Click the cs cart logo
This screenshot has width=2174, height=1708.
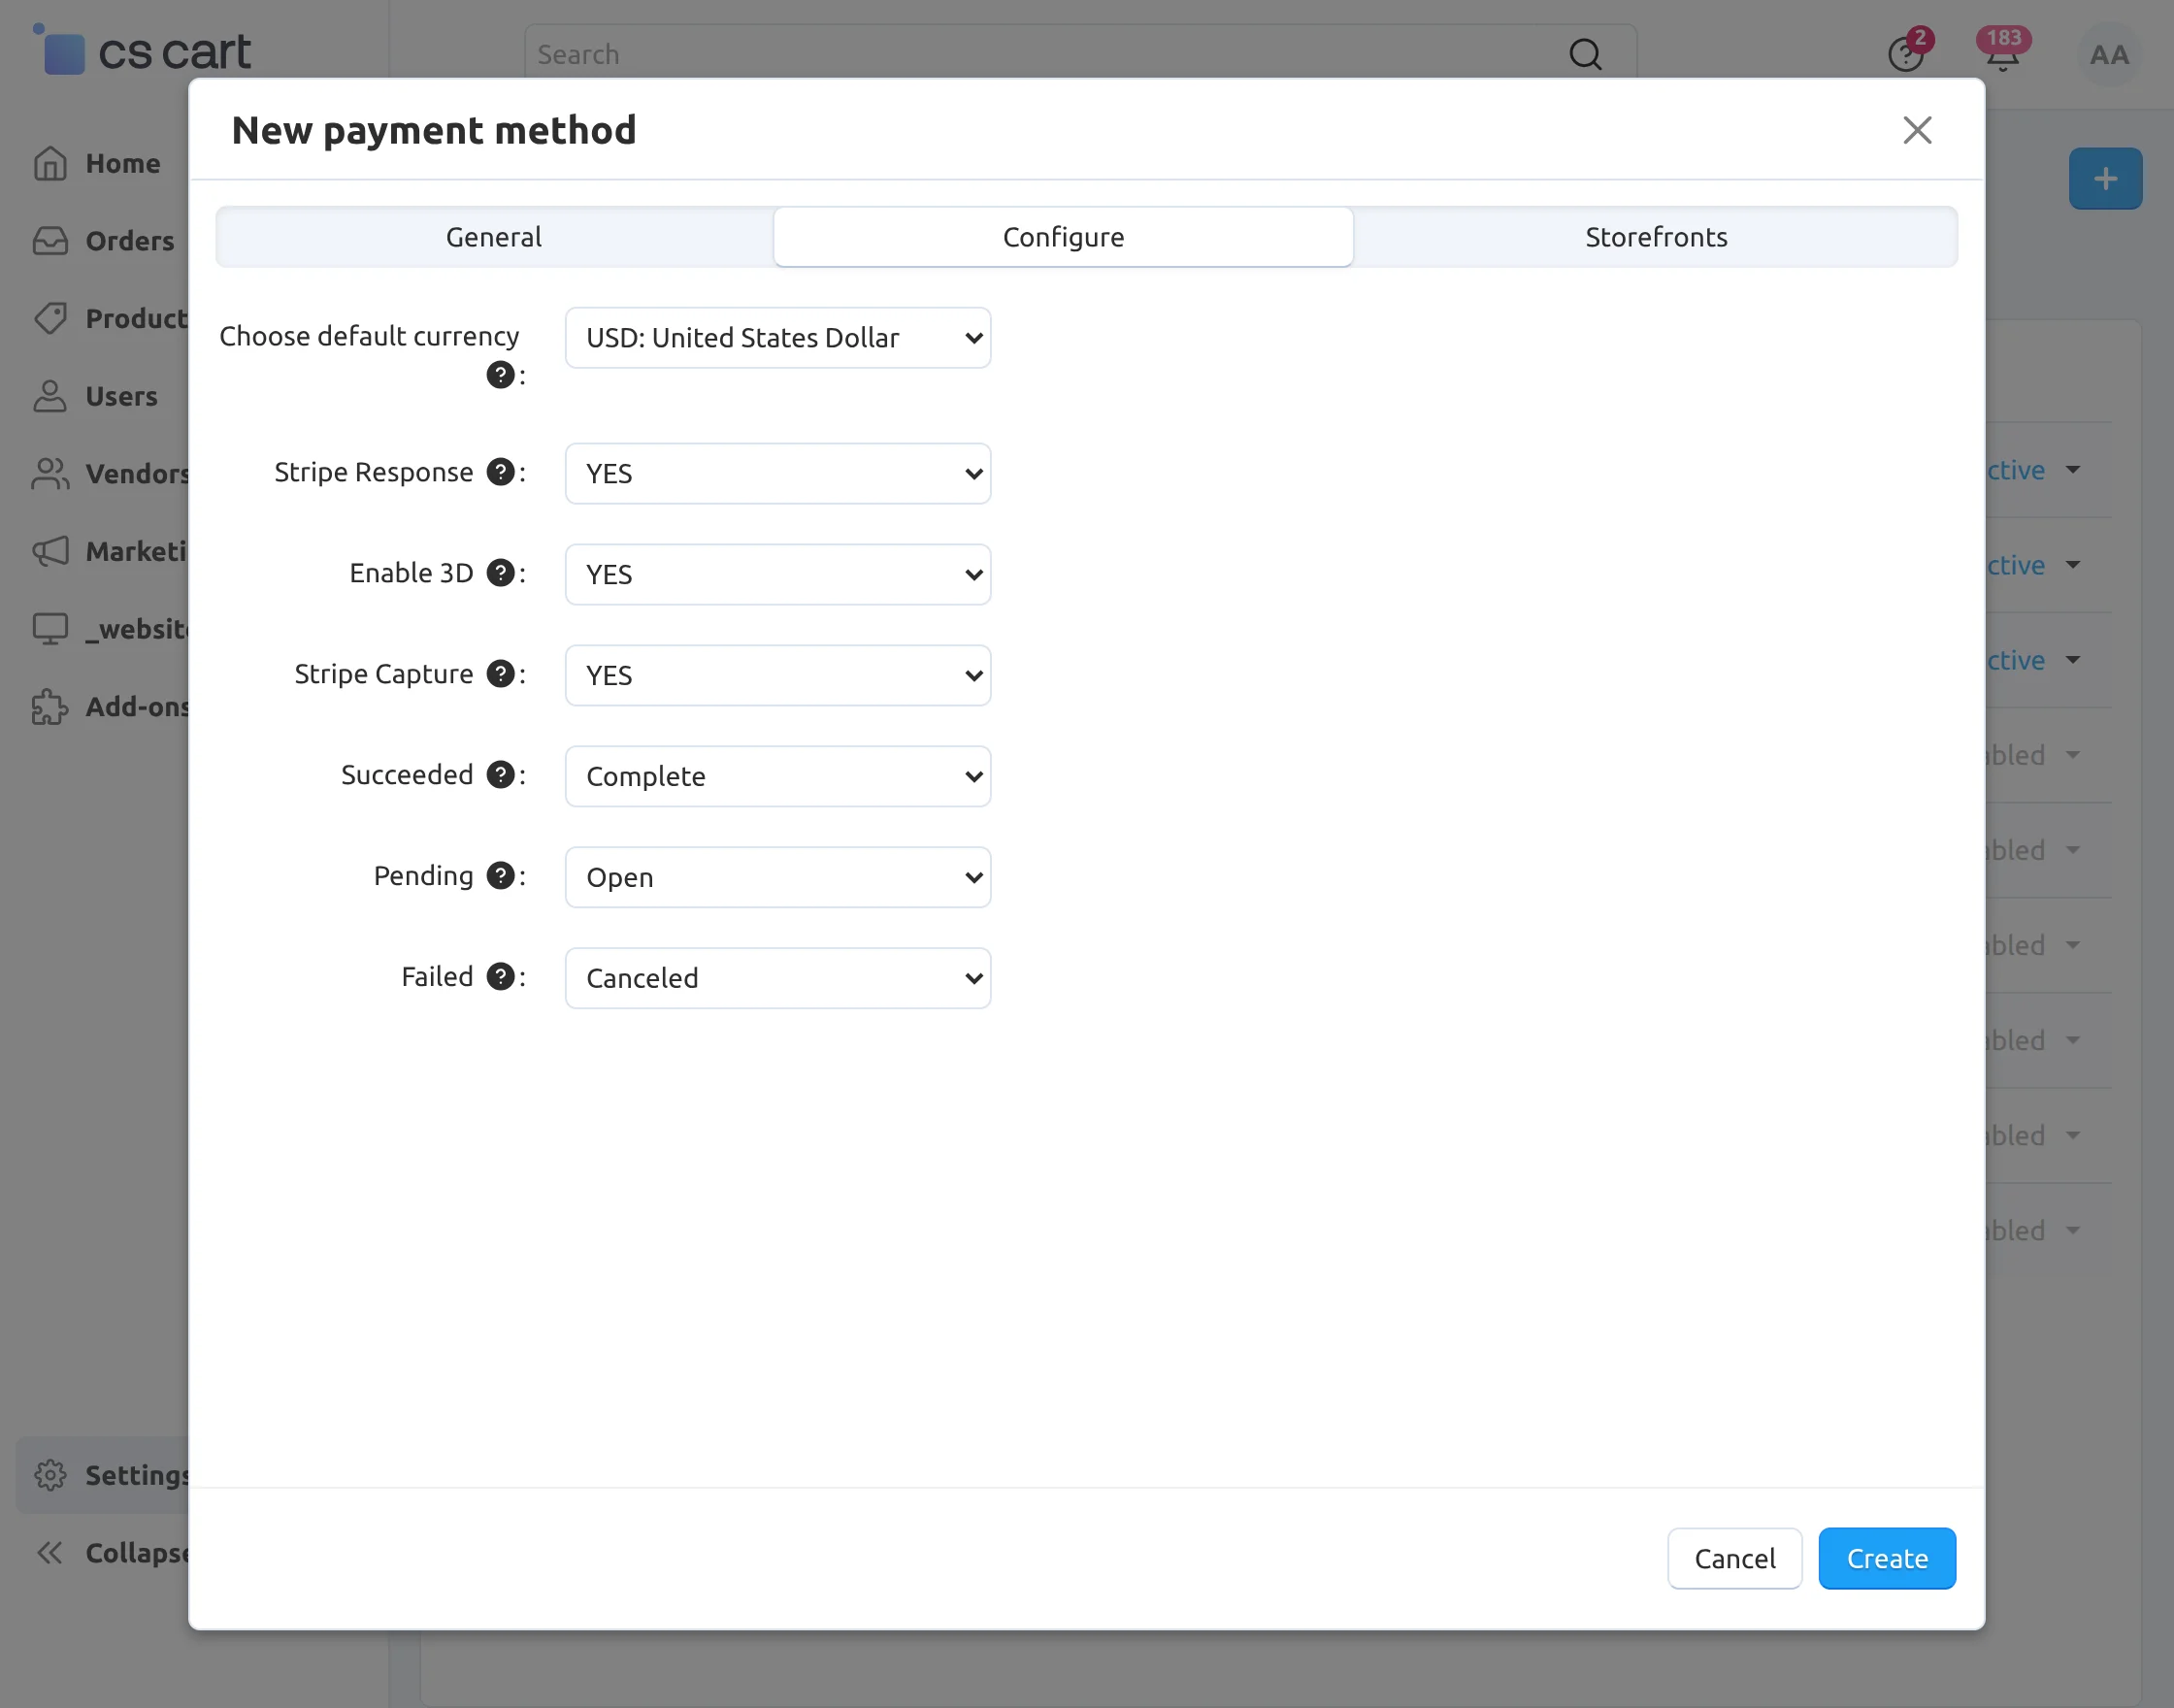141,50
